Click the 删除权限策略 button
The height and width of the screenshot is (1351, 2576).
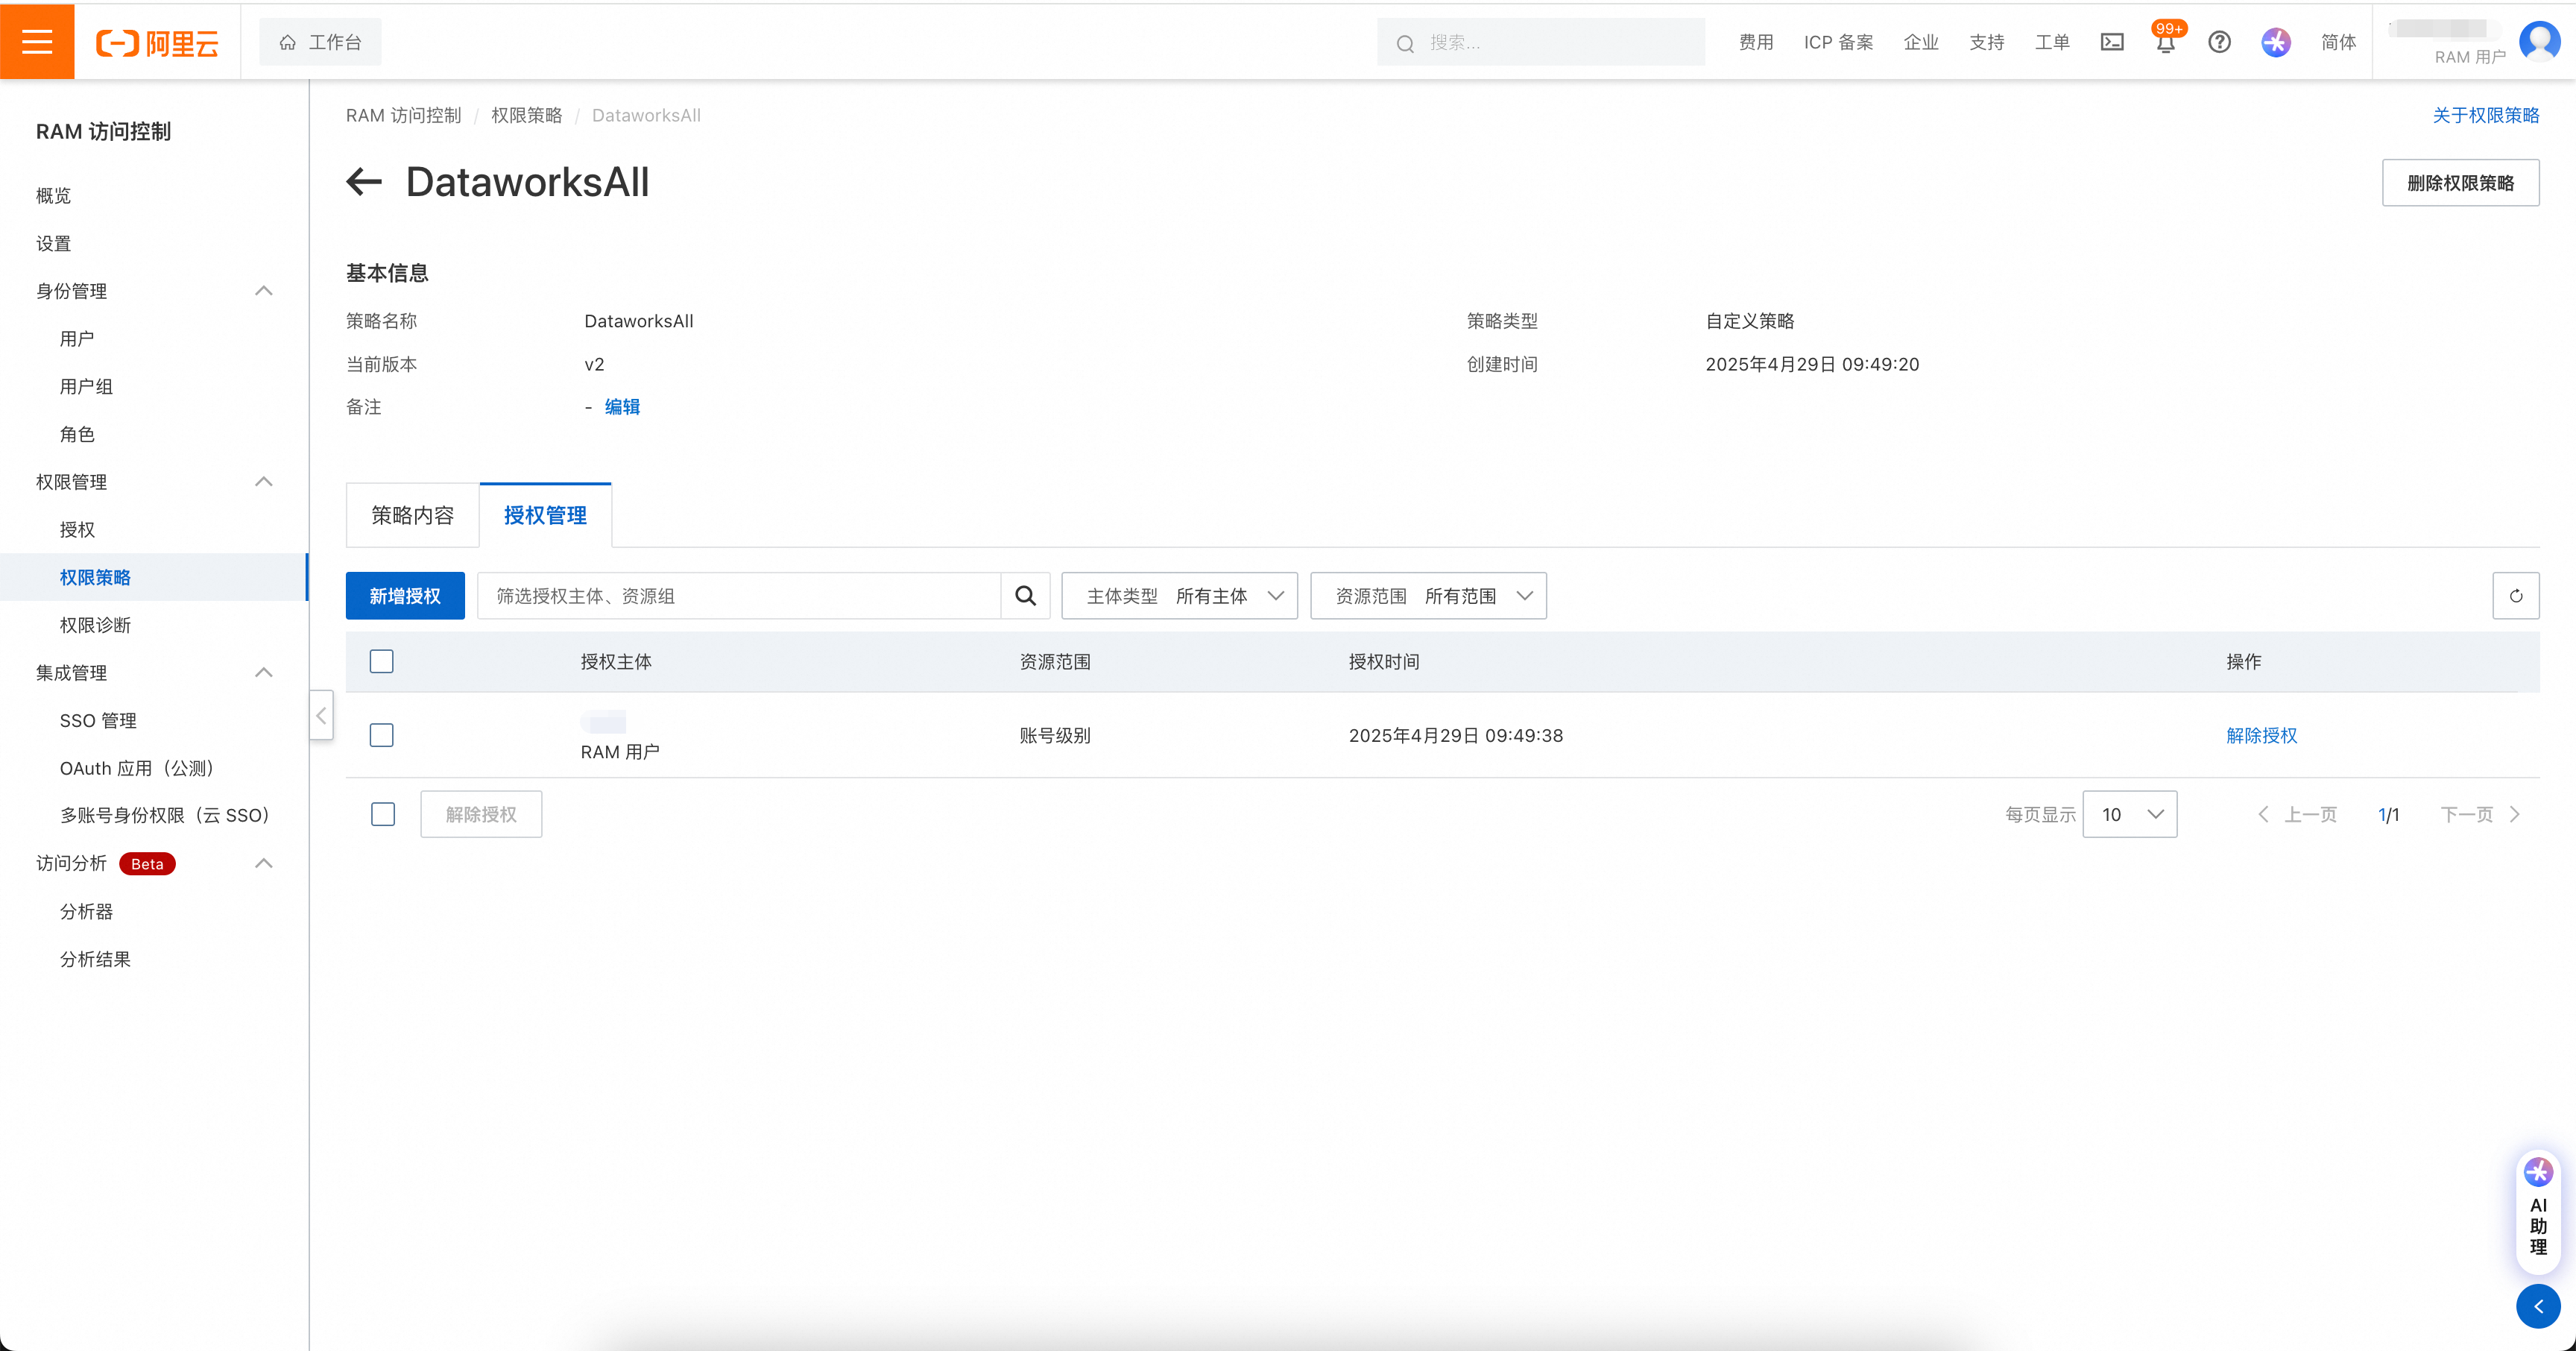[2460, 183]
